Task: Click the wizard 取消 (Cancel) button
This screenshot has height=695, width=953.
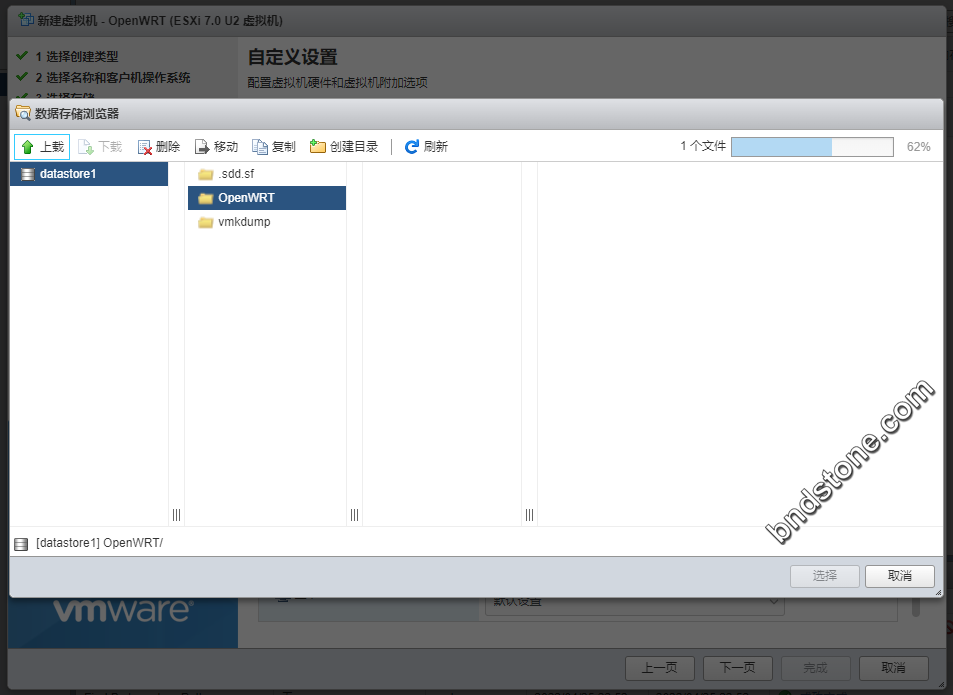Action: (893, 668)
